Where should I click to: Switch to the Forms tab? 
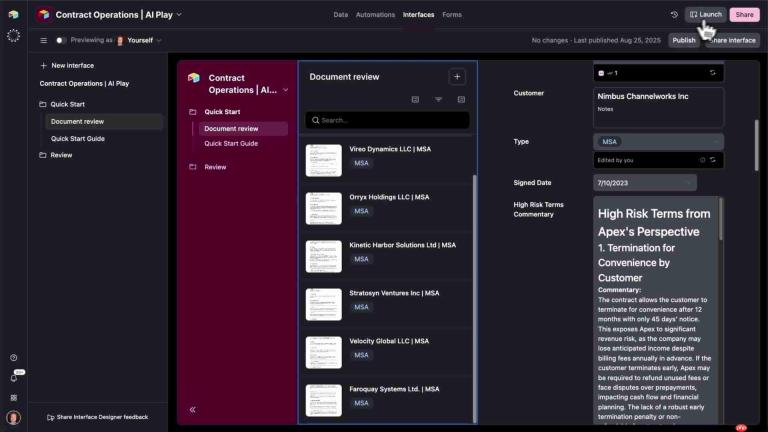pyautogui.click(x=452, y=15)
